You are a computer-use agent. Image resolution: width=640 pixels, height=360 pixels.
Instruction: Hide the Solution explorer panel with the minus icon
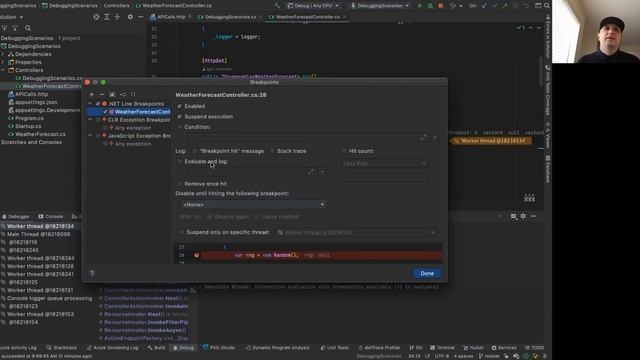[141, 17]
